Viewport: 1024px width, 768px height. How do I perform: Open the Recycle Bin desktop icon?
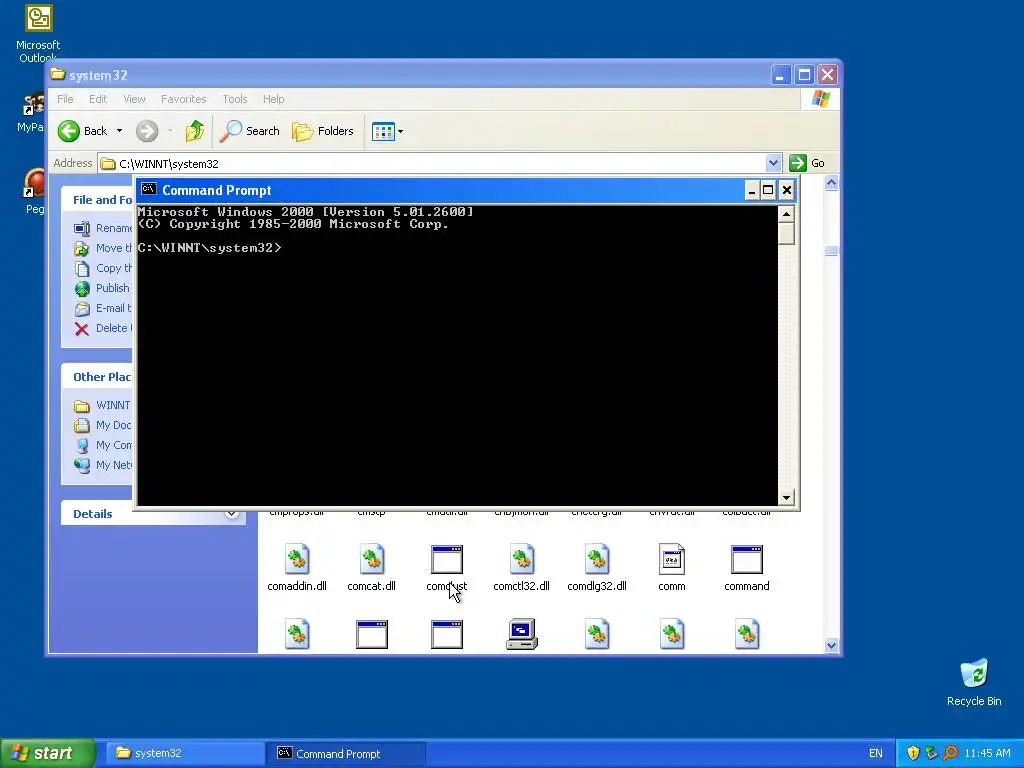[x=974, y=682]
